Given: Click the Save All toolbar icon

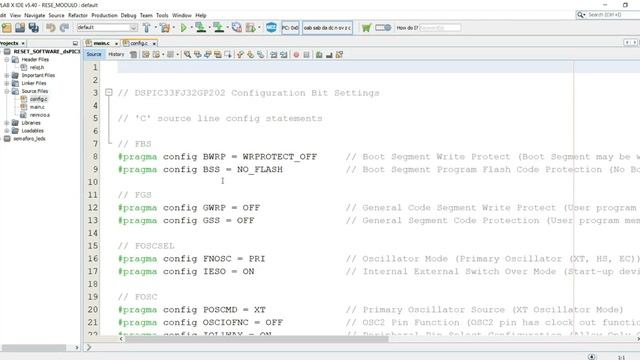Looking at the screenshot, I should pyautogui.click(x=33, y=28).
